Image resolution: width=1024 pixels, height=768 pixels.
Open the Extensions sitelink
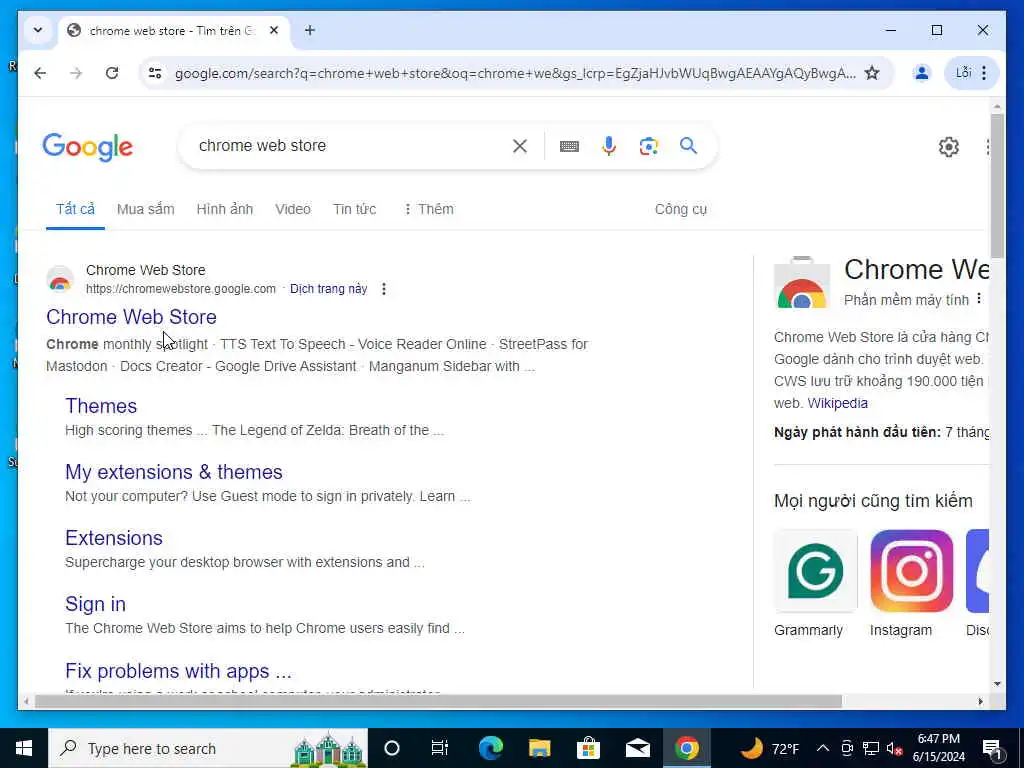(114, 538)
